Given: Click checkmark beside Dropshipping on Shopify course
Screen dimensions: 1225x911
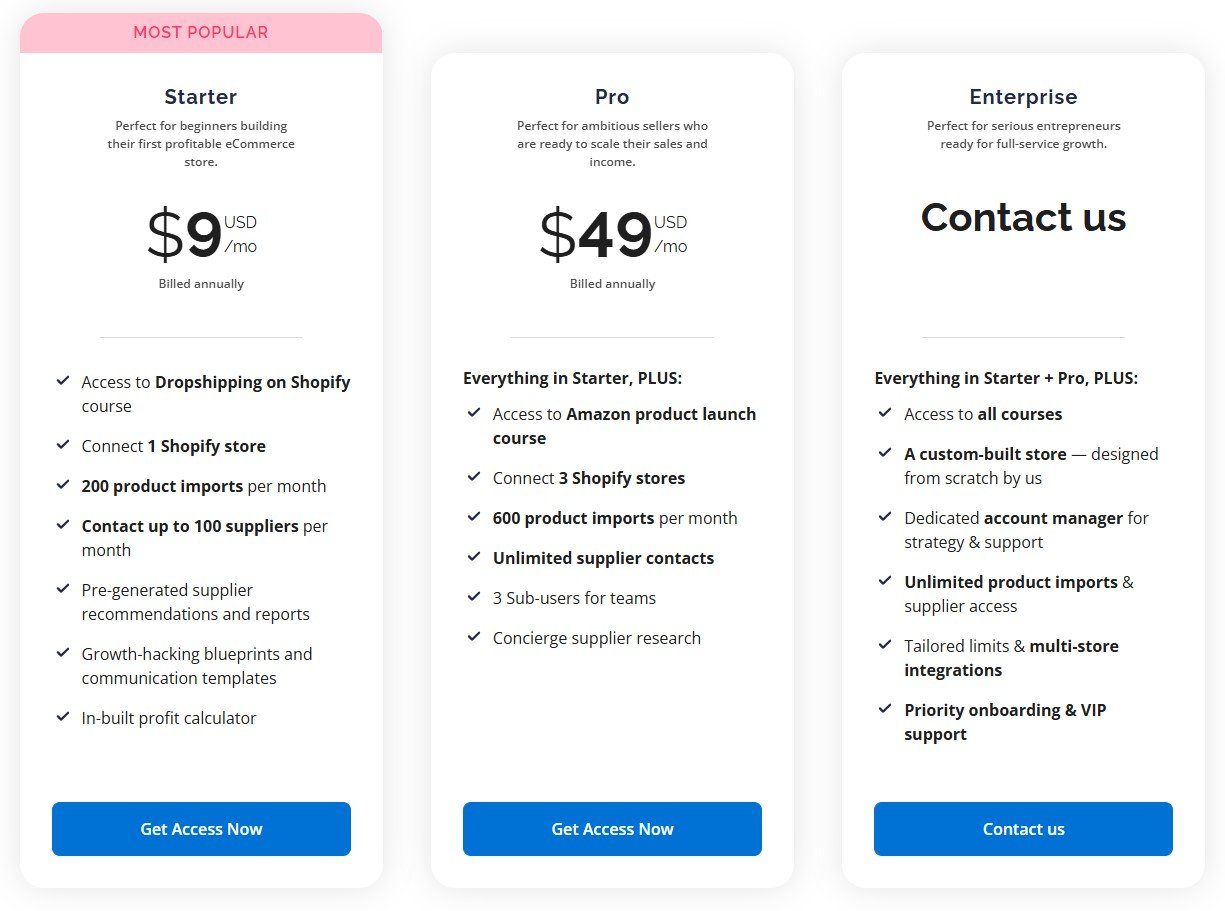Looking at the screenshot, I should 63,381.
